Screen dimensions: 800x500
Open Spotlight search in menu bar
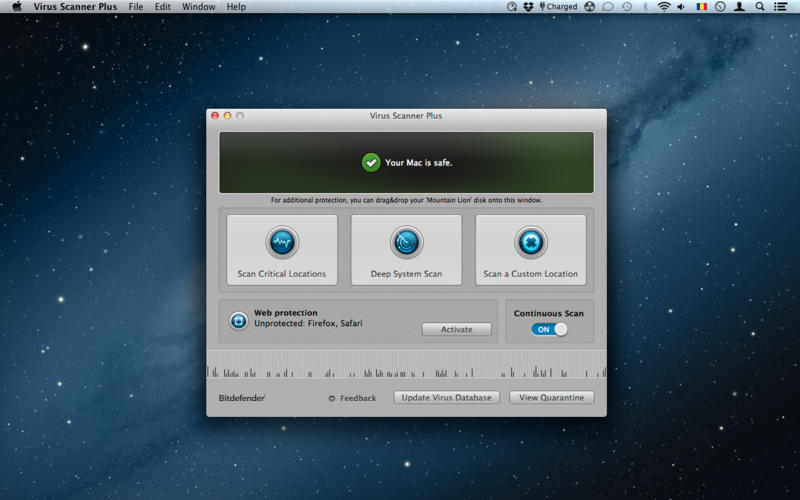760,7
